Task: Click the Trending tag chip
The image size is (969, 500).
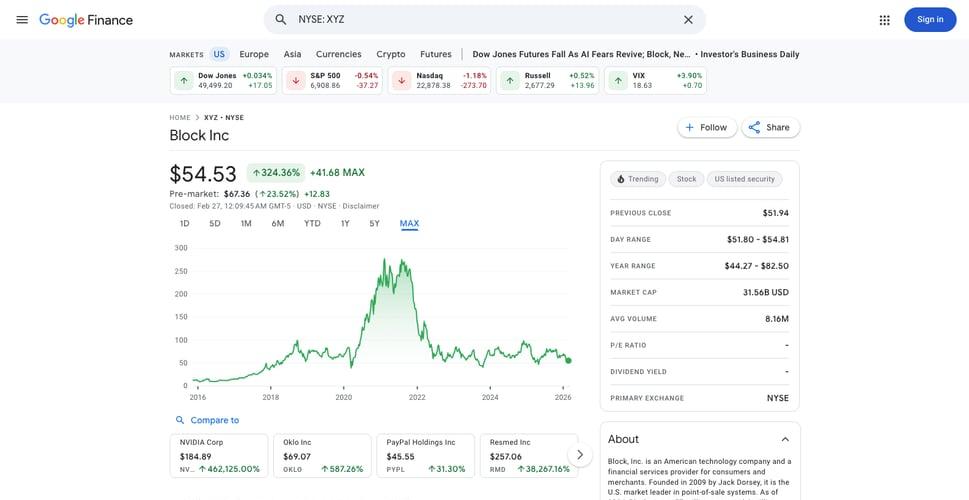Action: click(638, 179)
